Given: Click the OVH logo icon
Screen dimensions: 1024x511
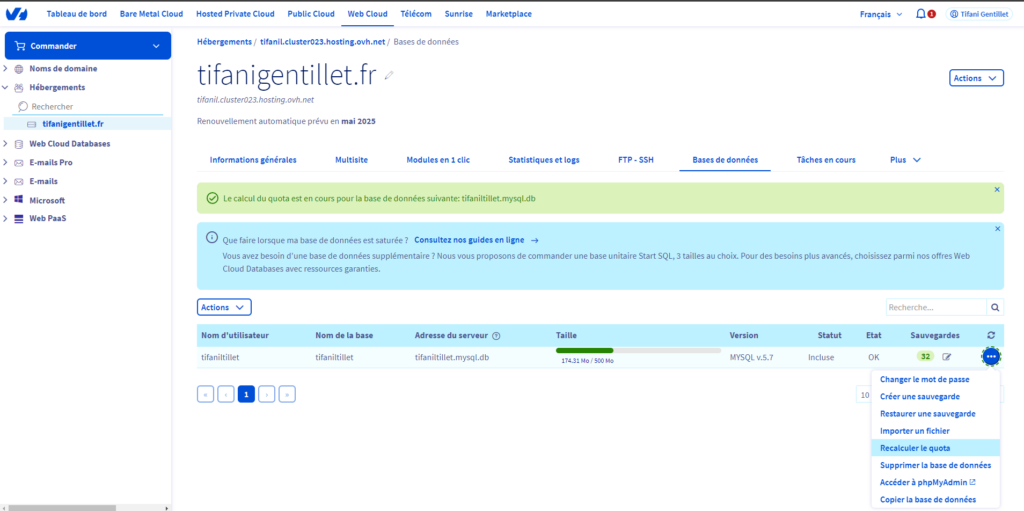Looking at the screenshot, I should coord(17,14).
